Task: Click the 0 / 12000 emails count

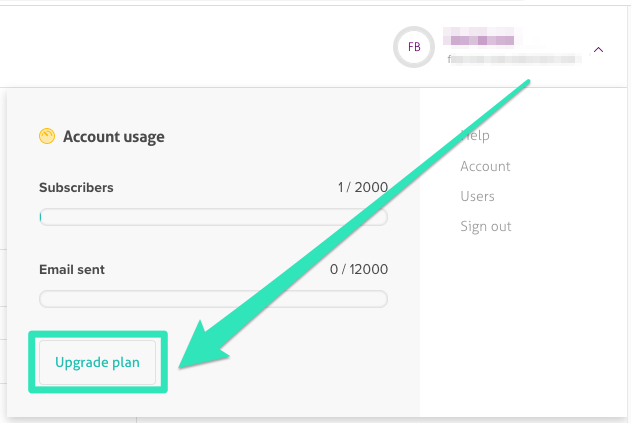Action: [359, 269]
